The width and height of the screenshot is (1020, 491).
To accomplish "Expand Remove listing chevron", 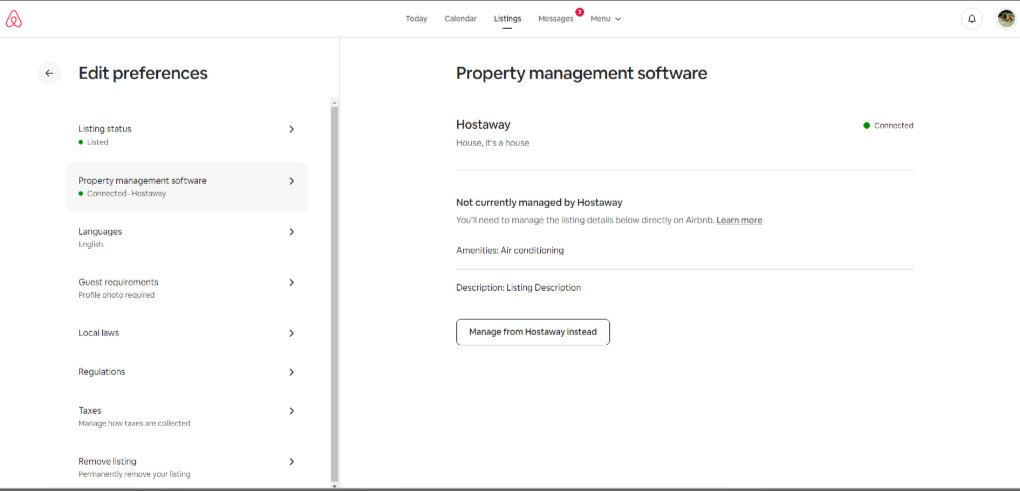I will coord(291,462).
